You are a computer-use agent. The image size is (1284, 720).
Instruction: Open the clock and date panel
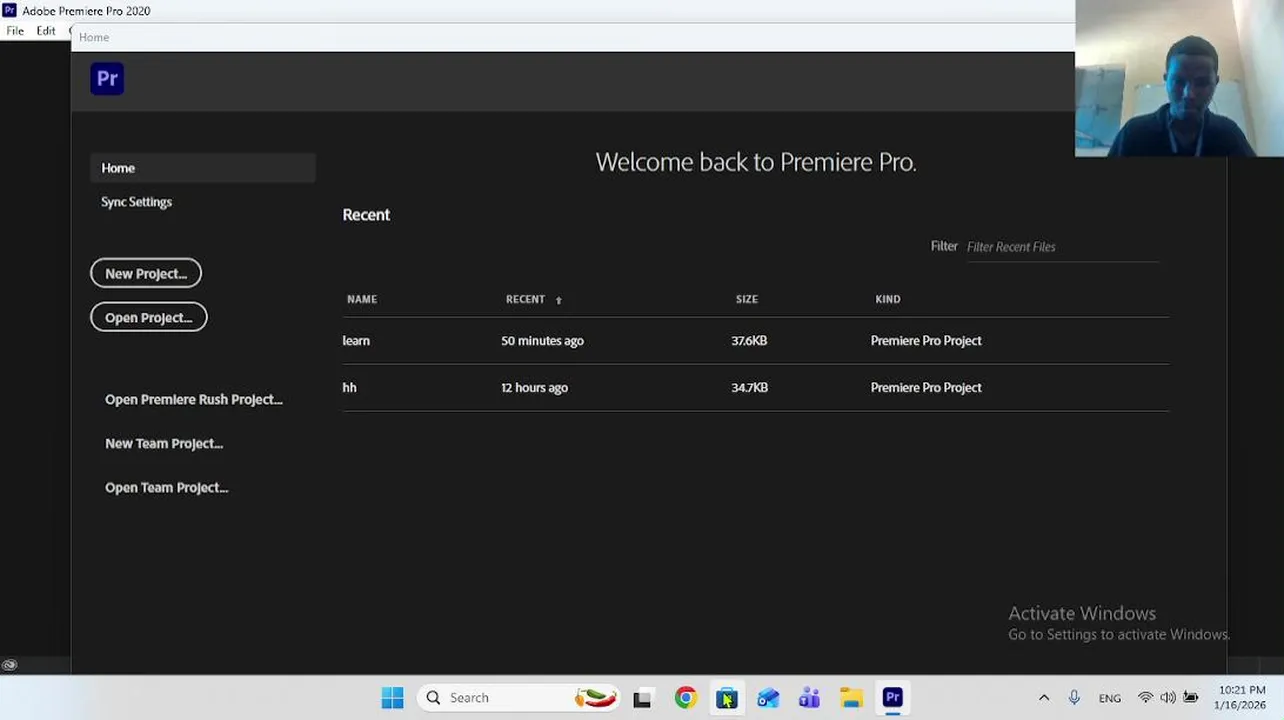click(1241, 698)
